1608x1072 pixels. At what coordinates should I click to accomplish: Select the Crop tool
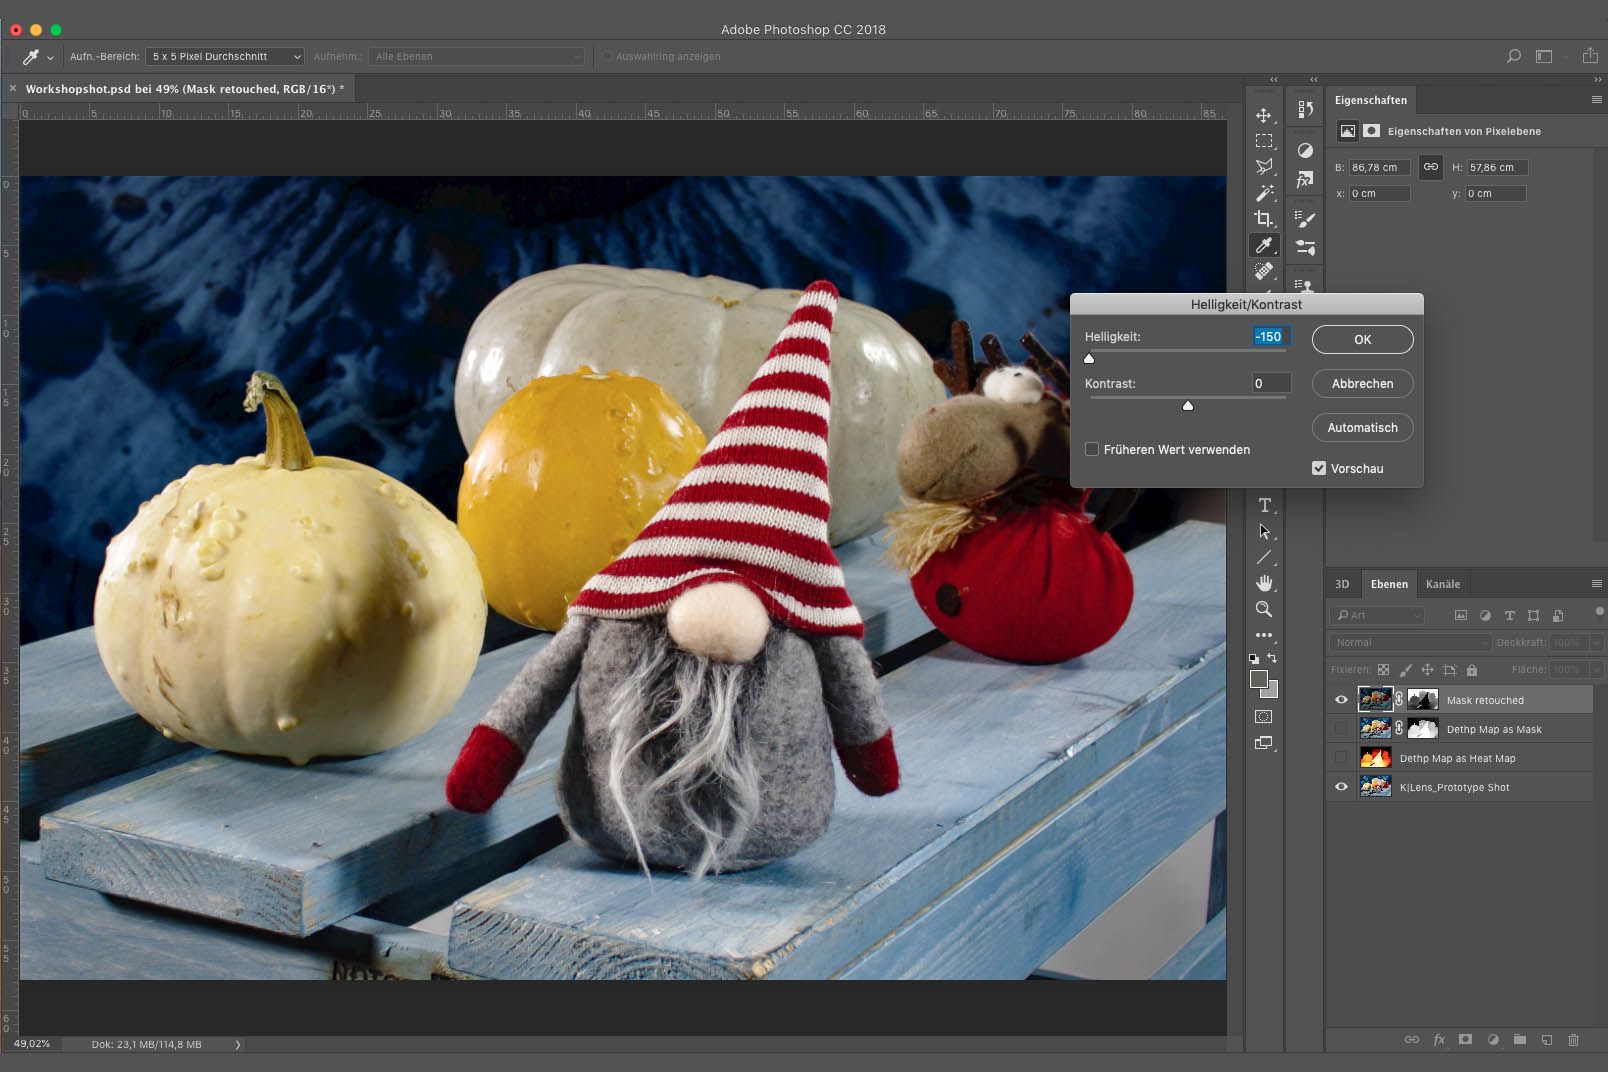1264,219
